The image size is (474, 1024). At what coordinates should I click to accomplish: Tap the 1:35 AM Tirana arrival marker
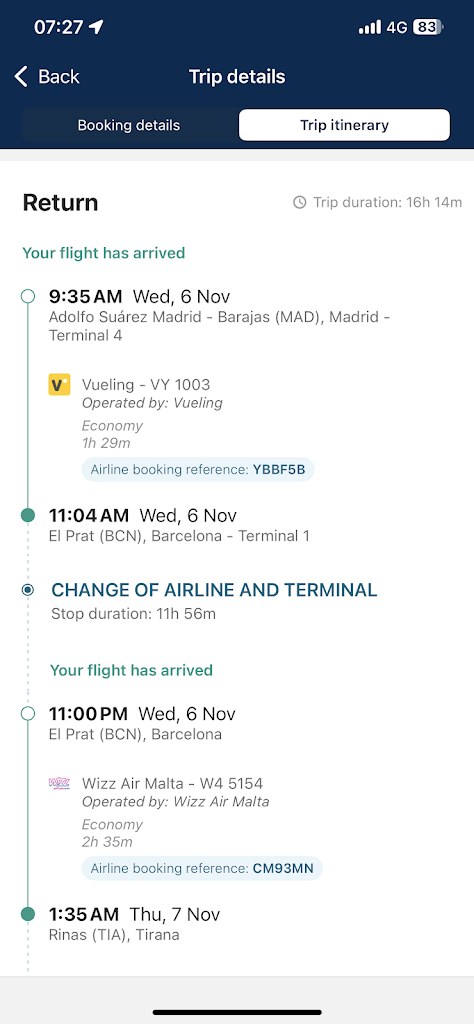27,914
